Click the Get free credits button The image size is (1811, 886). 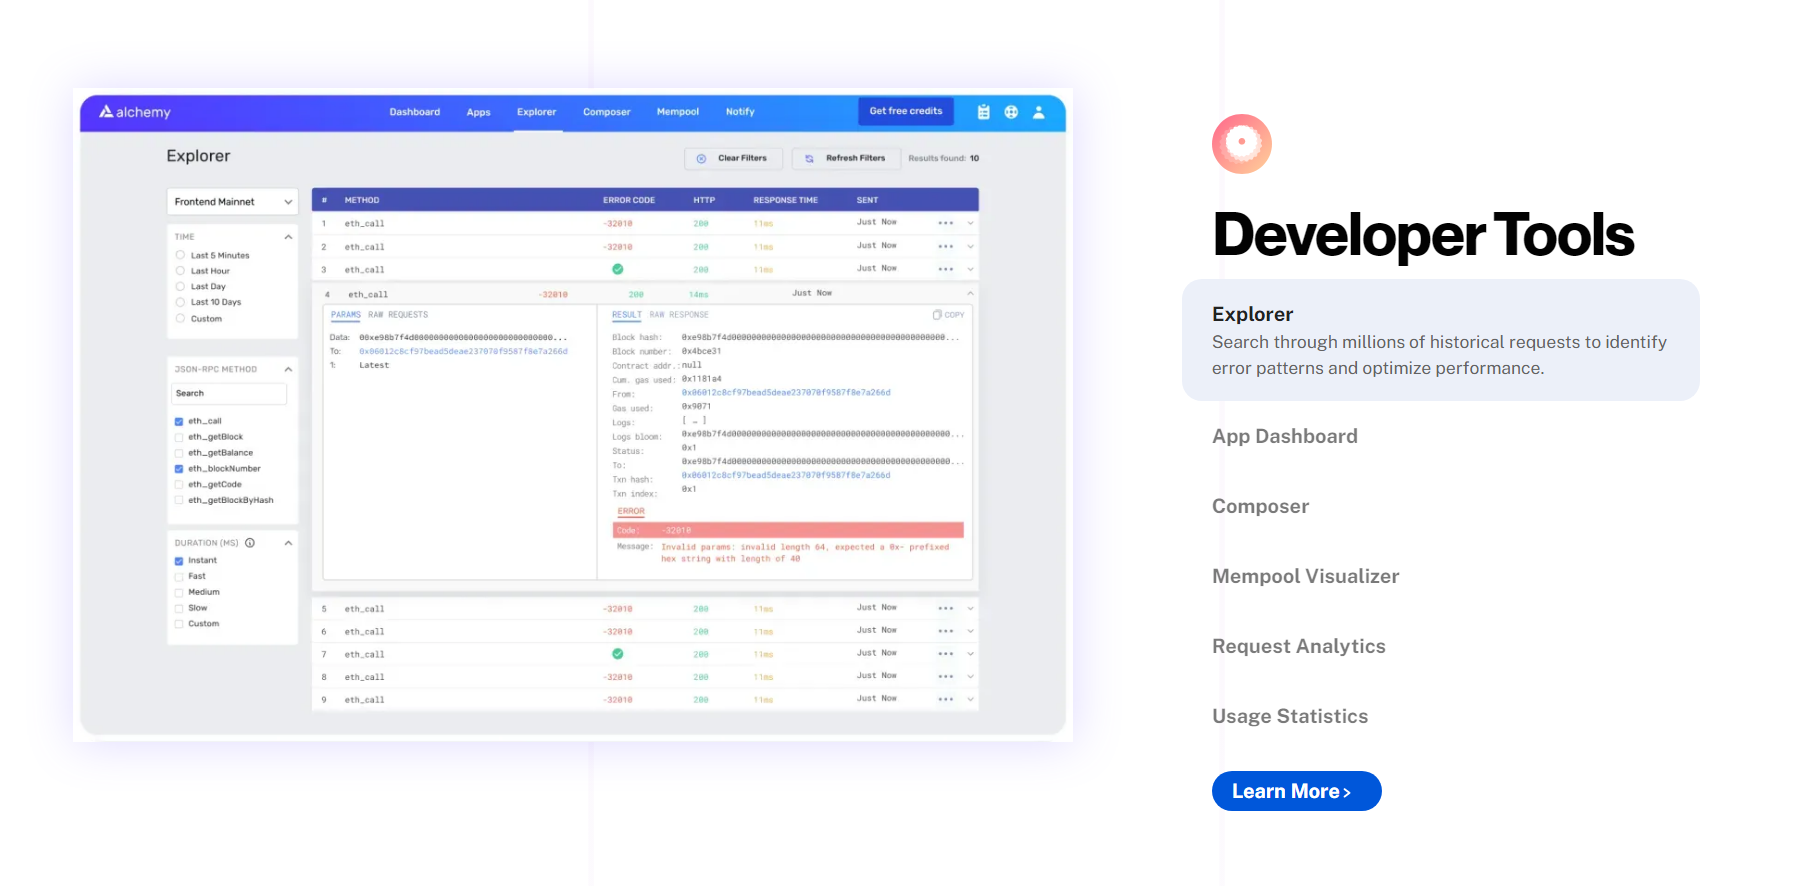point(906,111)
